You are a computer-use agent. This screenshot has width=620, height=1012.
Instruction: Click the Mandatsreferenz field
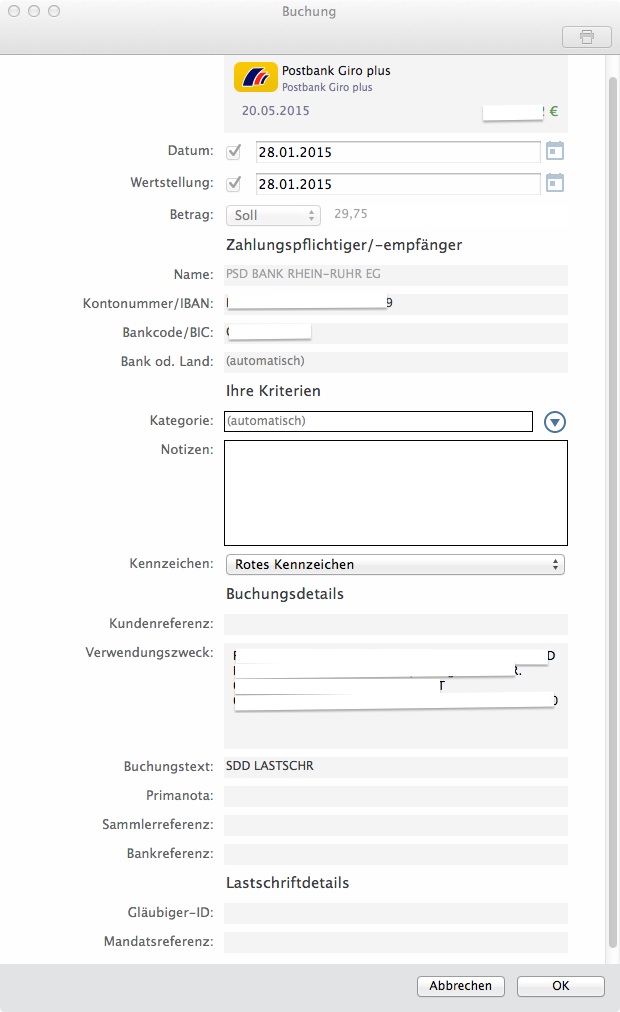[395, 942]
